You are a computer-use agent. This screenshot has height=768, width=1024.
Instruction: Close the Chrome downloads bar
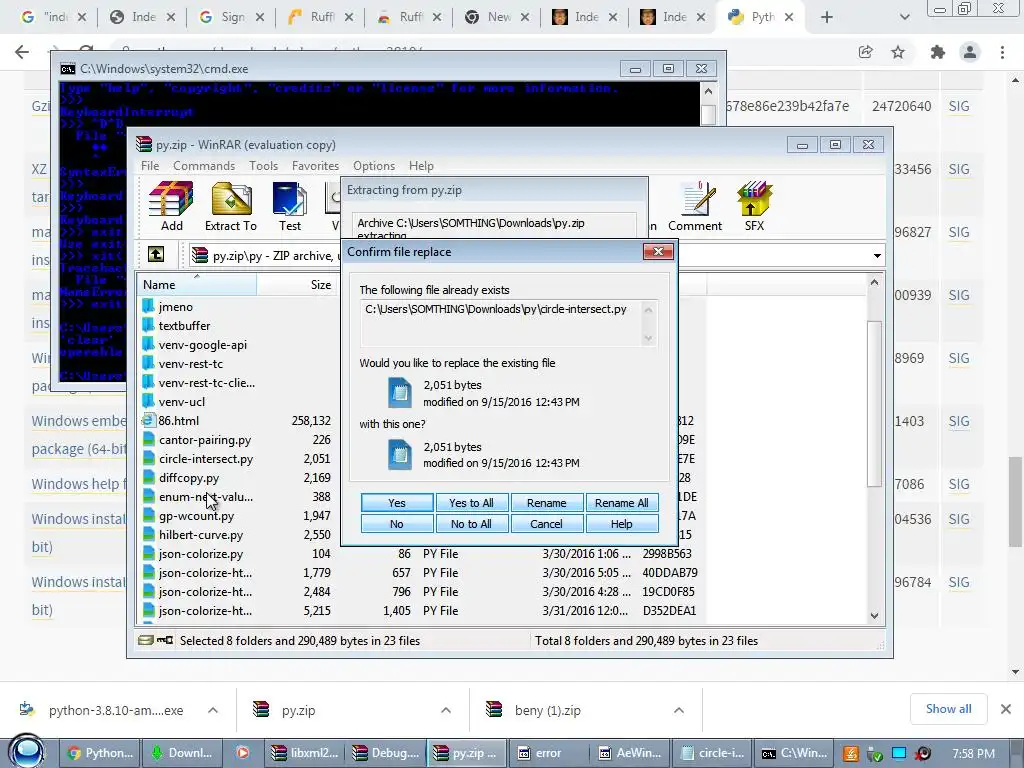[x=1006, y=709]
